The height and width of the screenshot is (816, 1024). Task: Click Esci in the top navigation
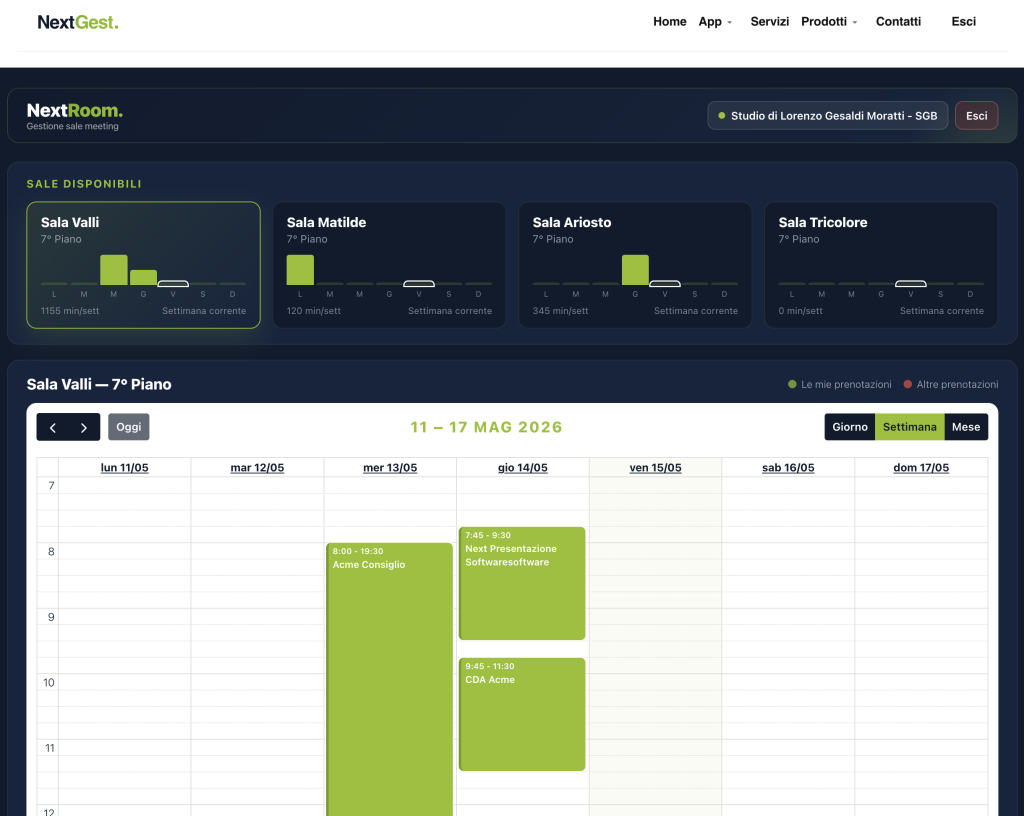(963, 22)
